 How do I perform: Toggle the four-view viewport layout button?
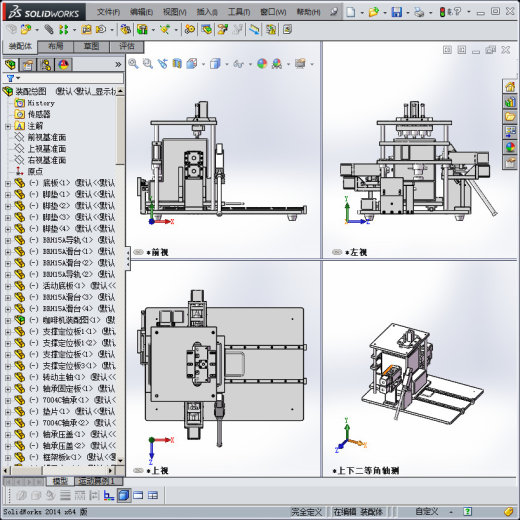click(153, 495)
